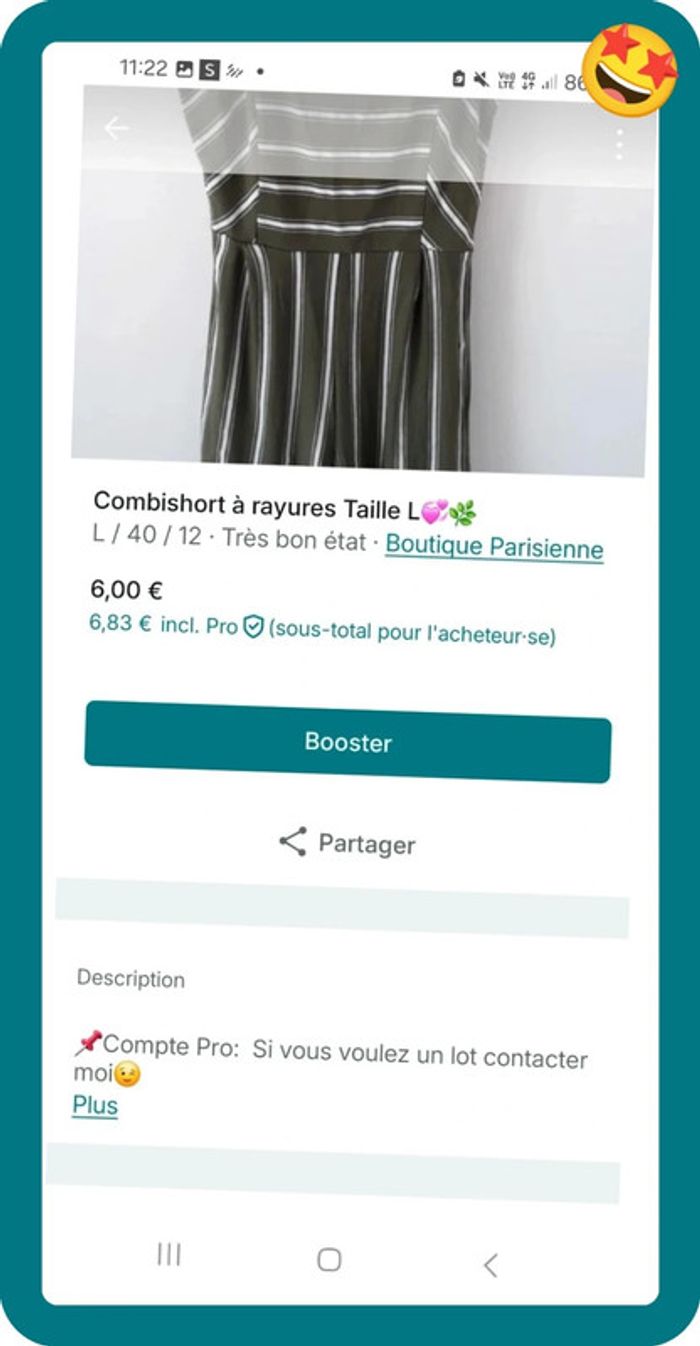Tap the back arrow over the product photo
Screen dimensions: 700x1346
tap(117, 129)
